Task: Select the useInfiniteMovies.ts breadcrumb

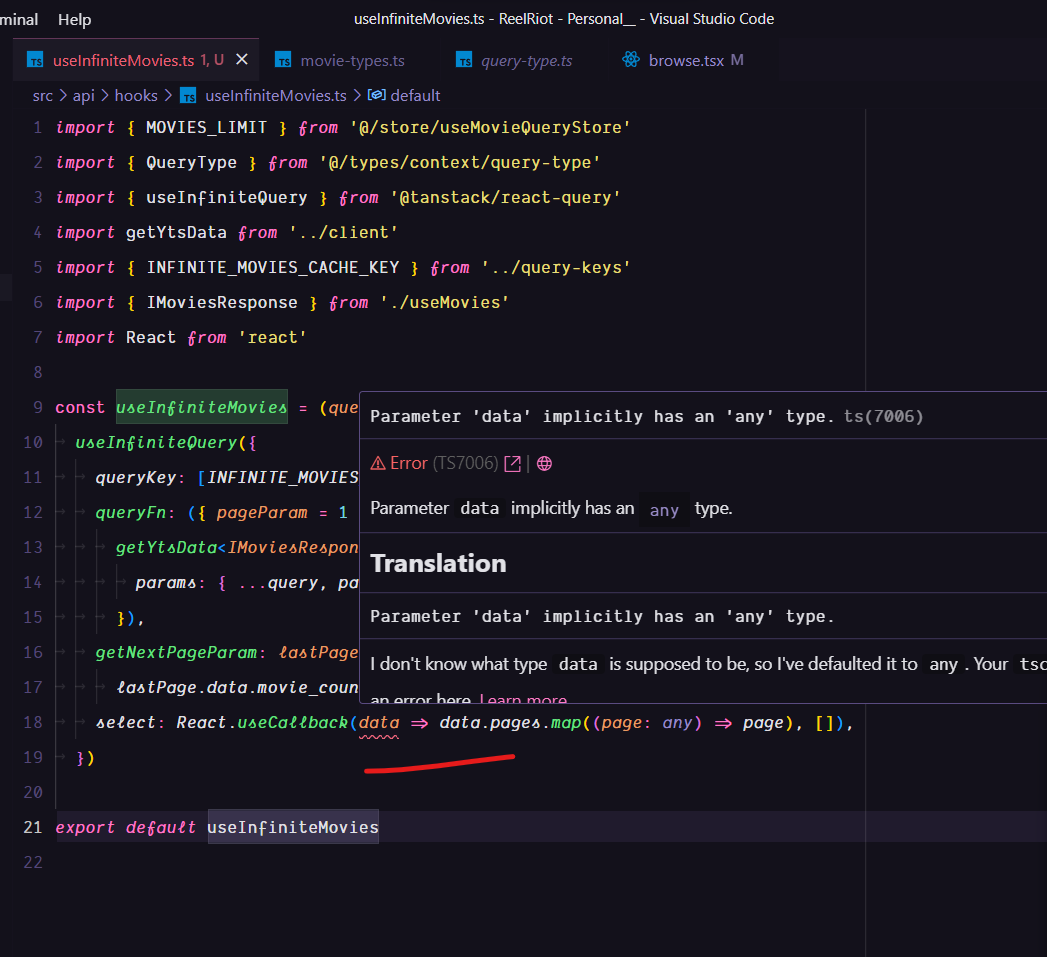Action: [276, 95]
